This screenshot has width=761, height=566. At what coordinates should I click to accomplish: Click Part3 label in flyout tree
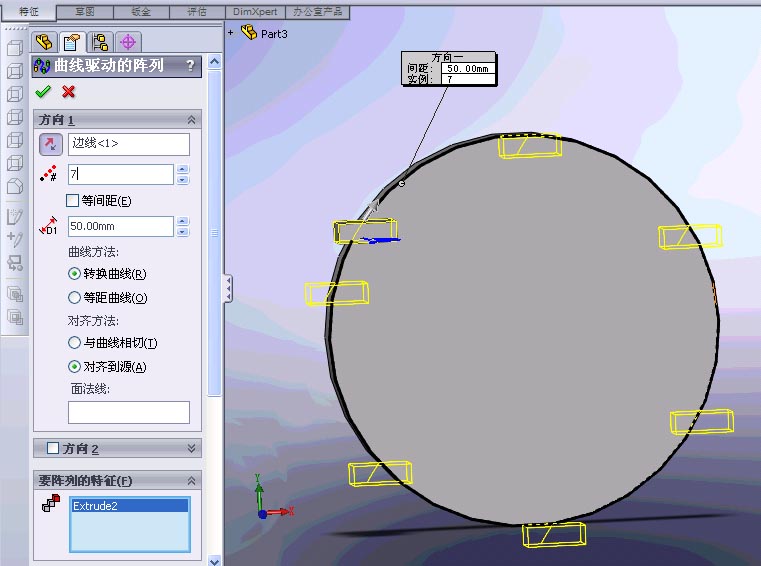click(274, 33)
